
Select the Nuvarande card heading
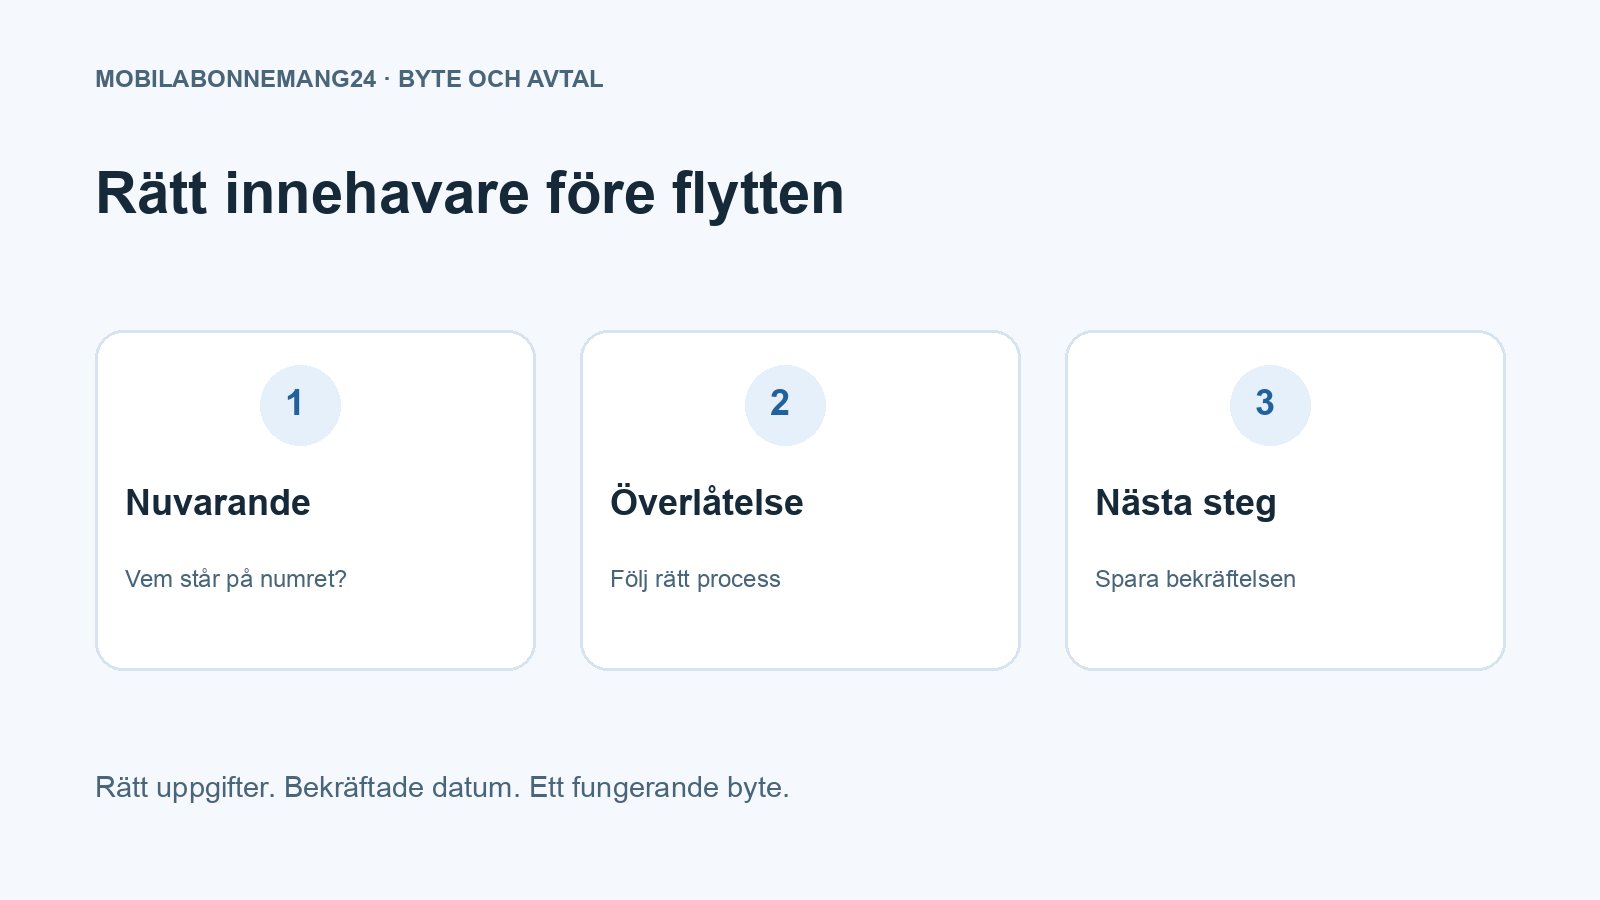click(x=218, y=502)
